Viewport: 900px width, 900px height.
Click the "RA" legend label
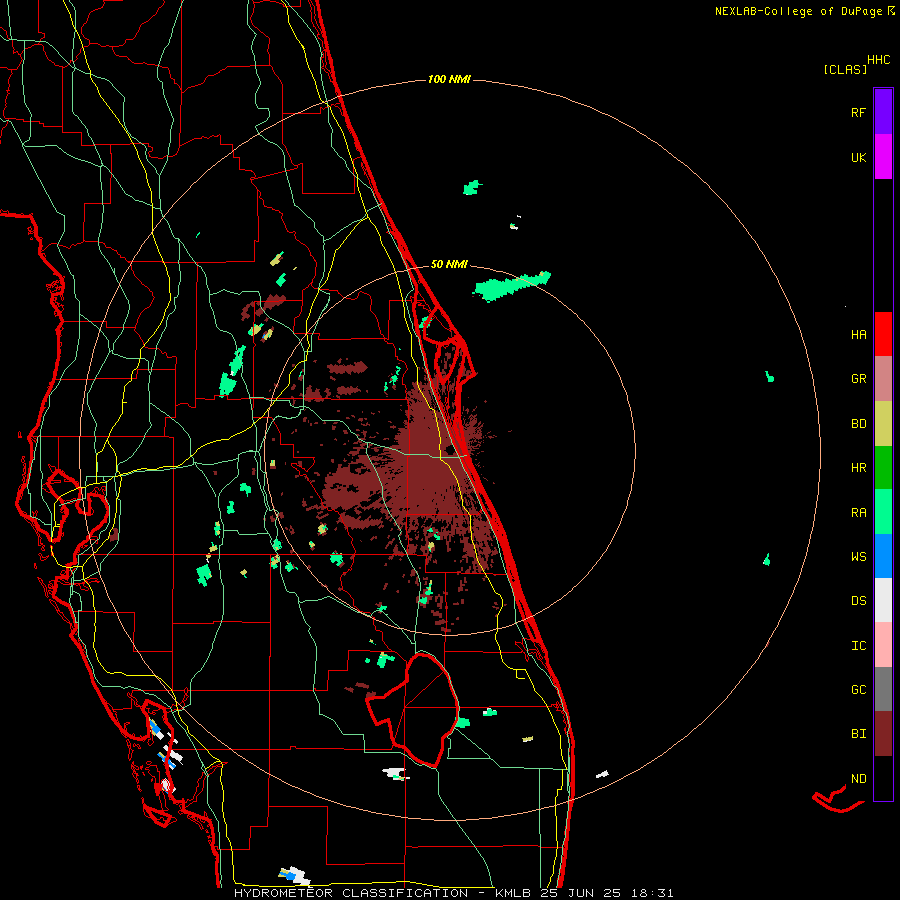[858, 513]
